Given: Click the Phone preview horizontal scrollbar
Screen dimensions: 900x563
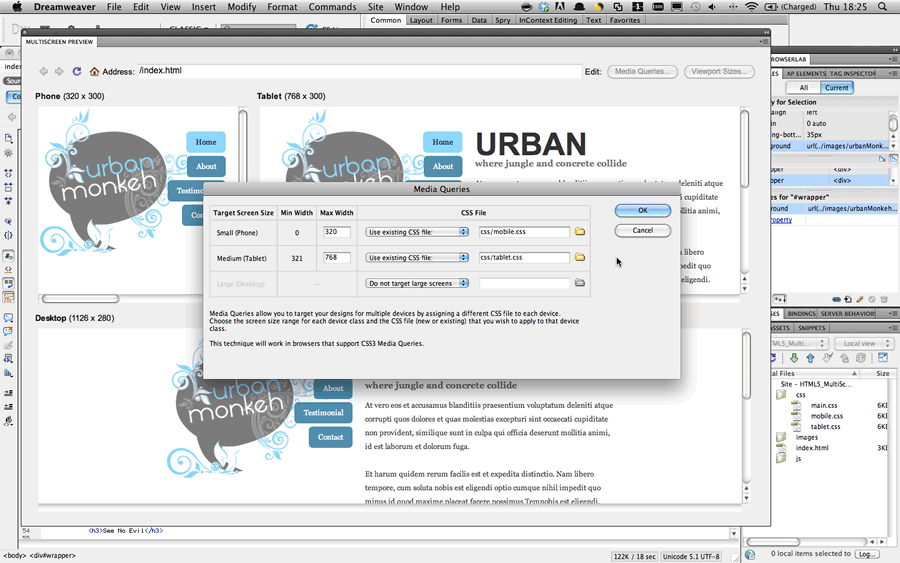Looking at the screenshot, I should coord(80,298).
